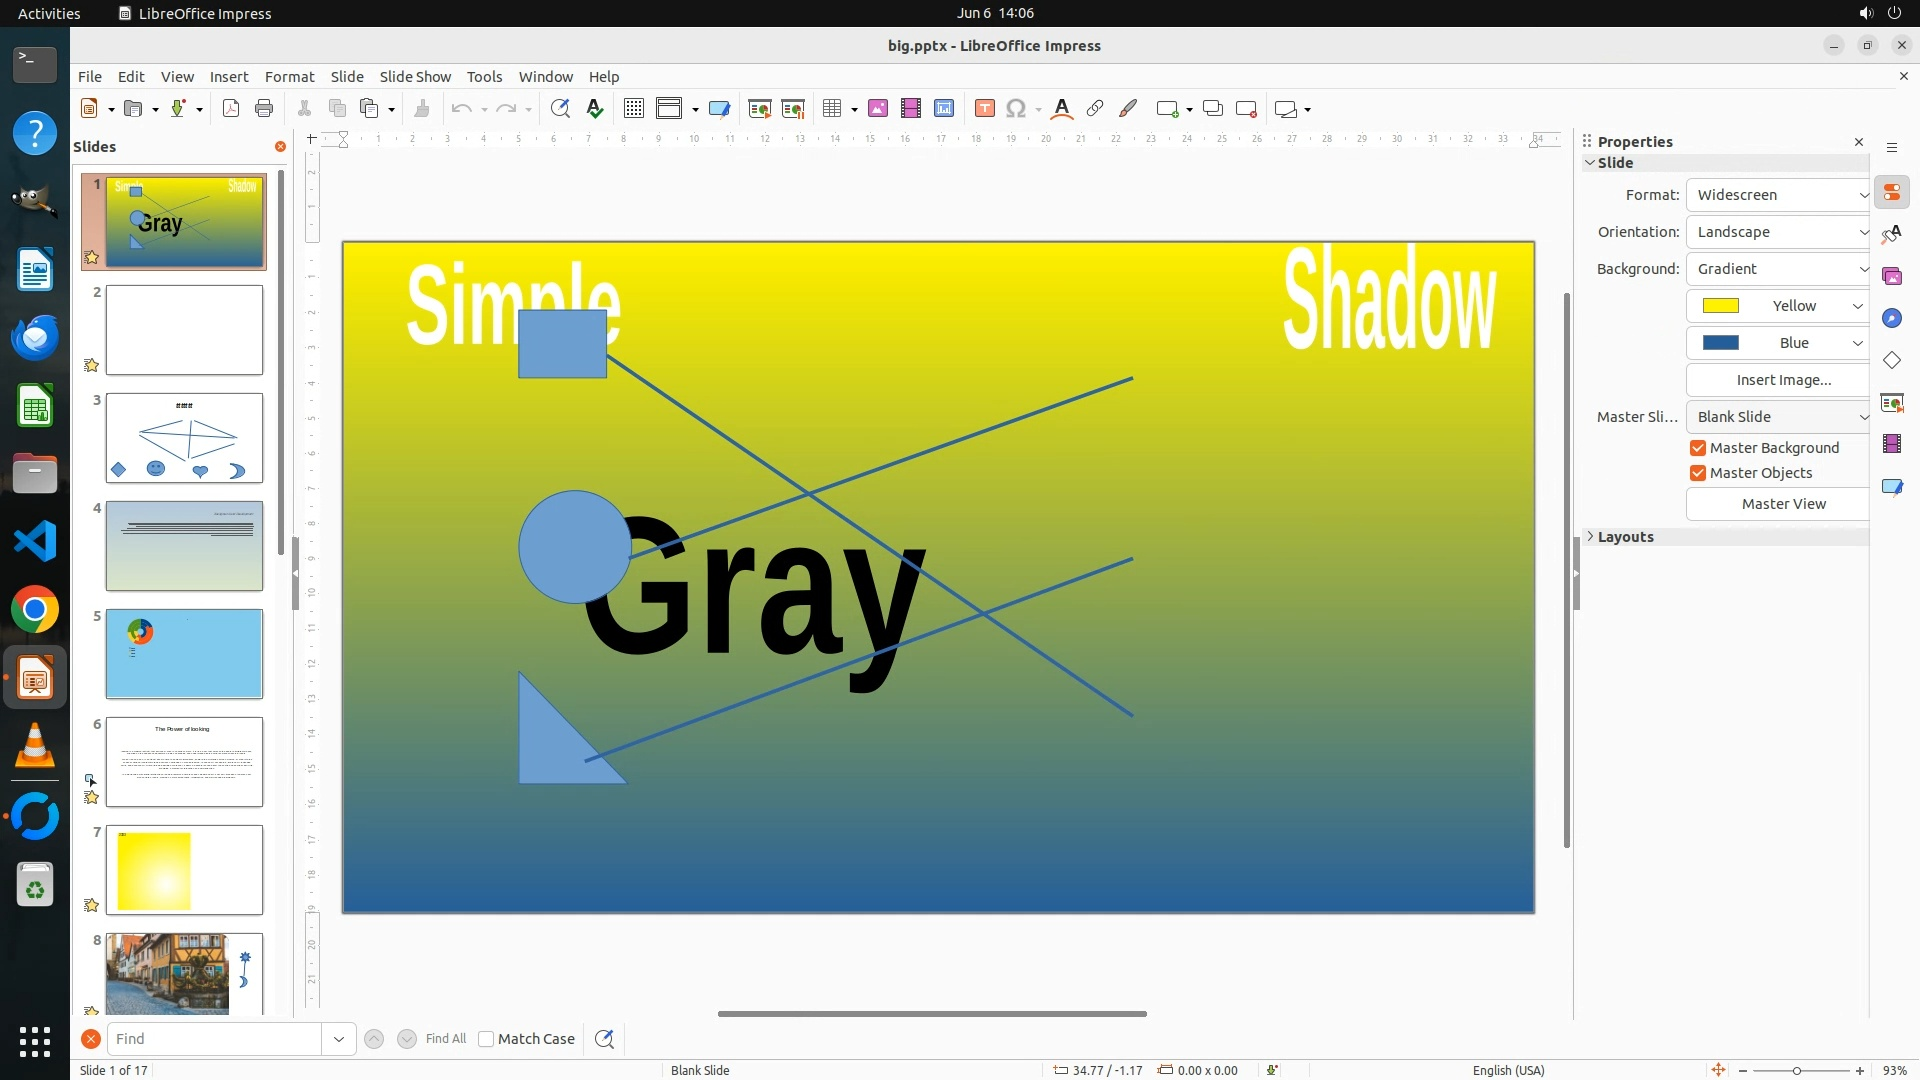1920x1080 pixels.
Task: Open Background dropdown showing Gradient
Action: click(x=1777, y=269)
